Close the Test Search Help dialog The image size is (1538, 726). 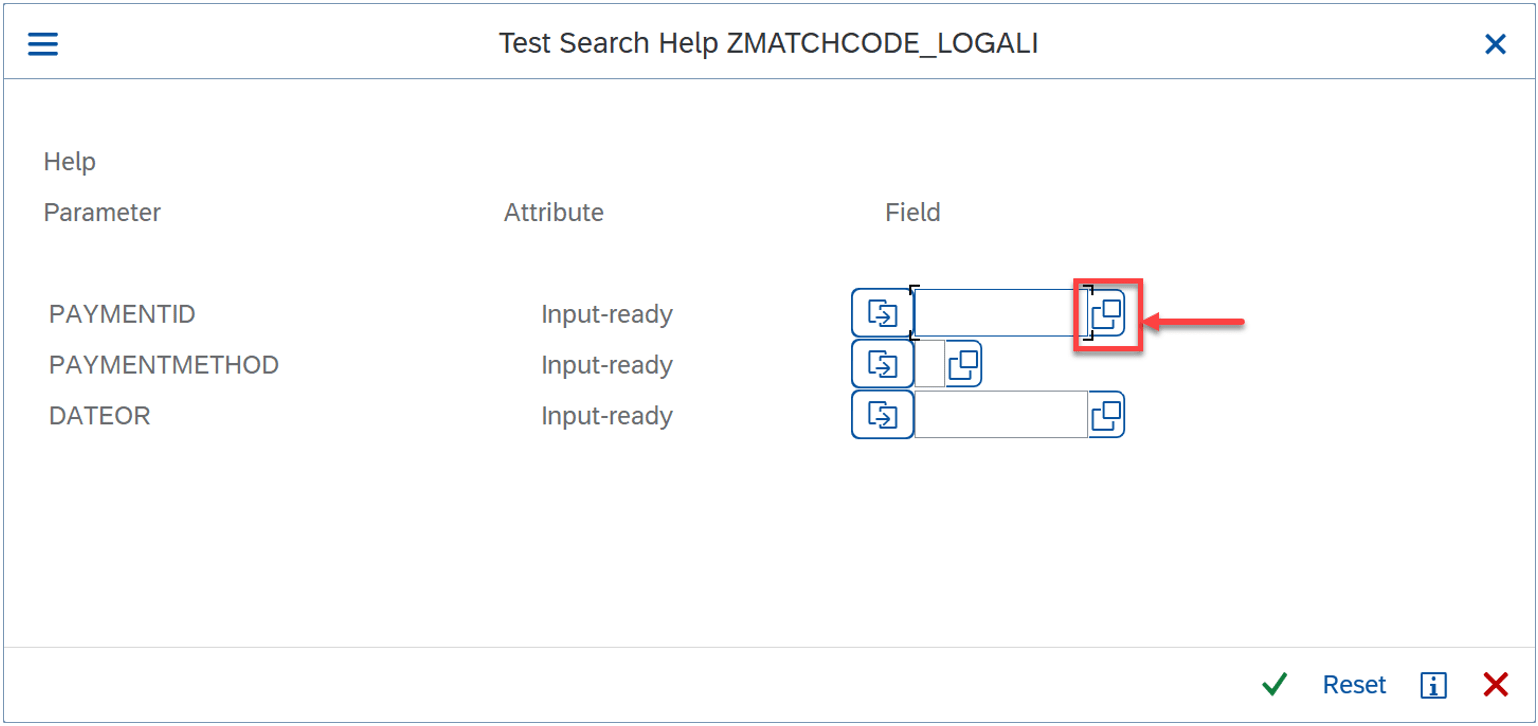(x=1495, y=43)
